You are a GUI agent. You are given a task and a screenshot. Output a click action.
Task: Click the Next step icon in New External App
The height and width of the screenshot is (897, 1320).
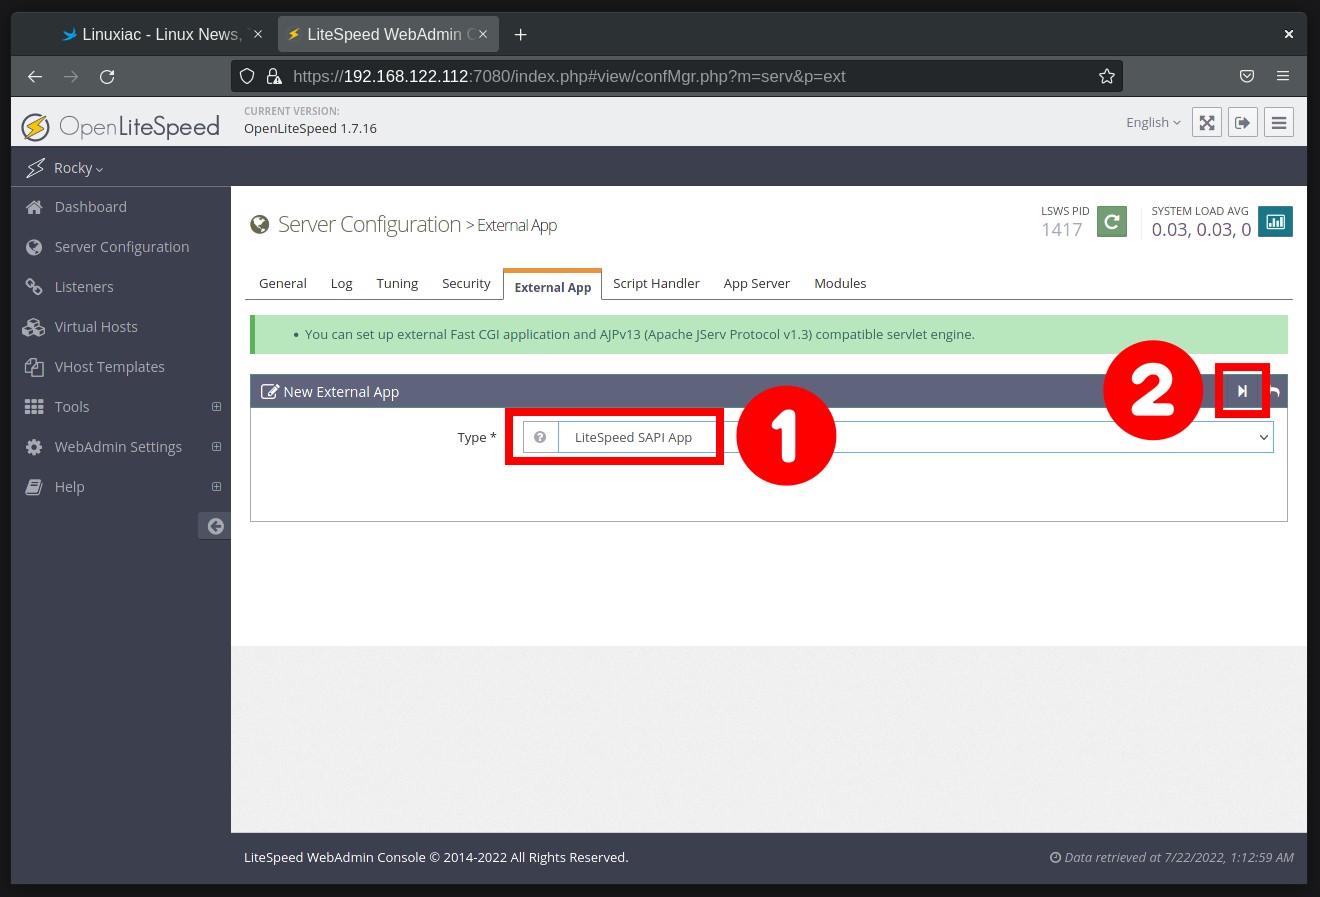(x=1242, y=391)
